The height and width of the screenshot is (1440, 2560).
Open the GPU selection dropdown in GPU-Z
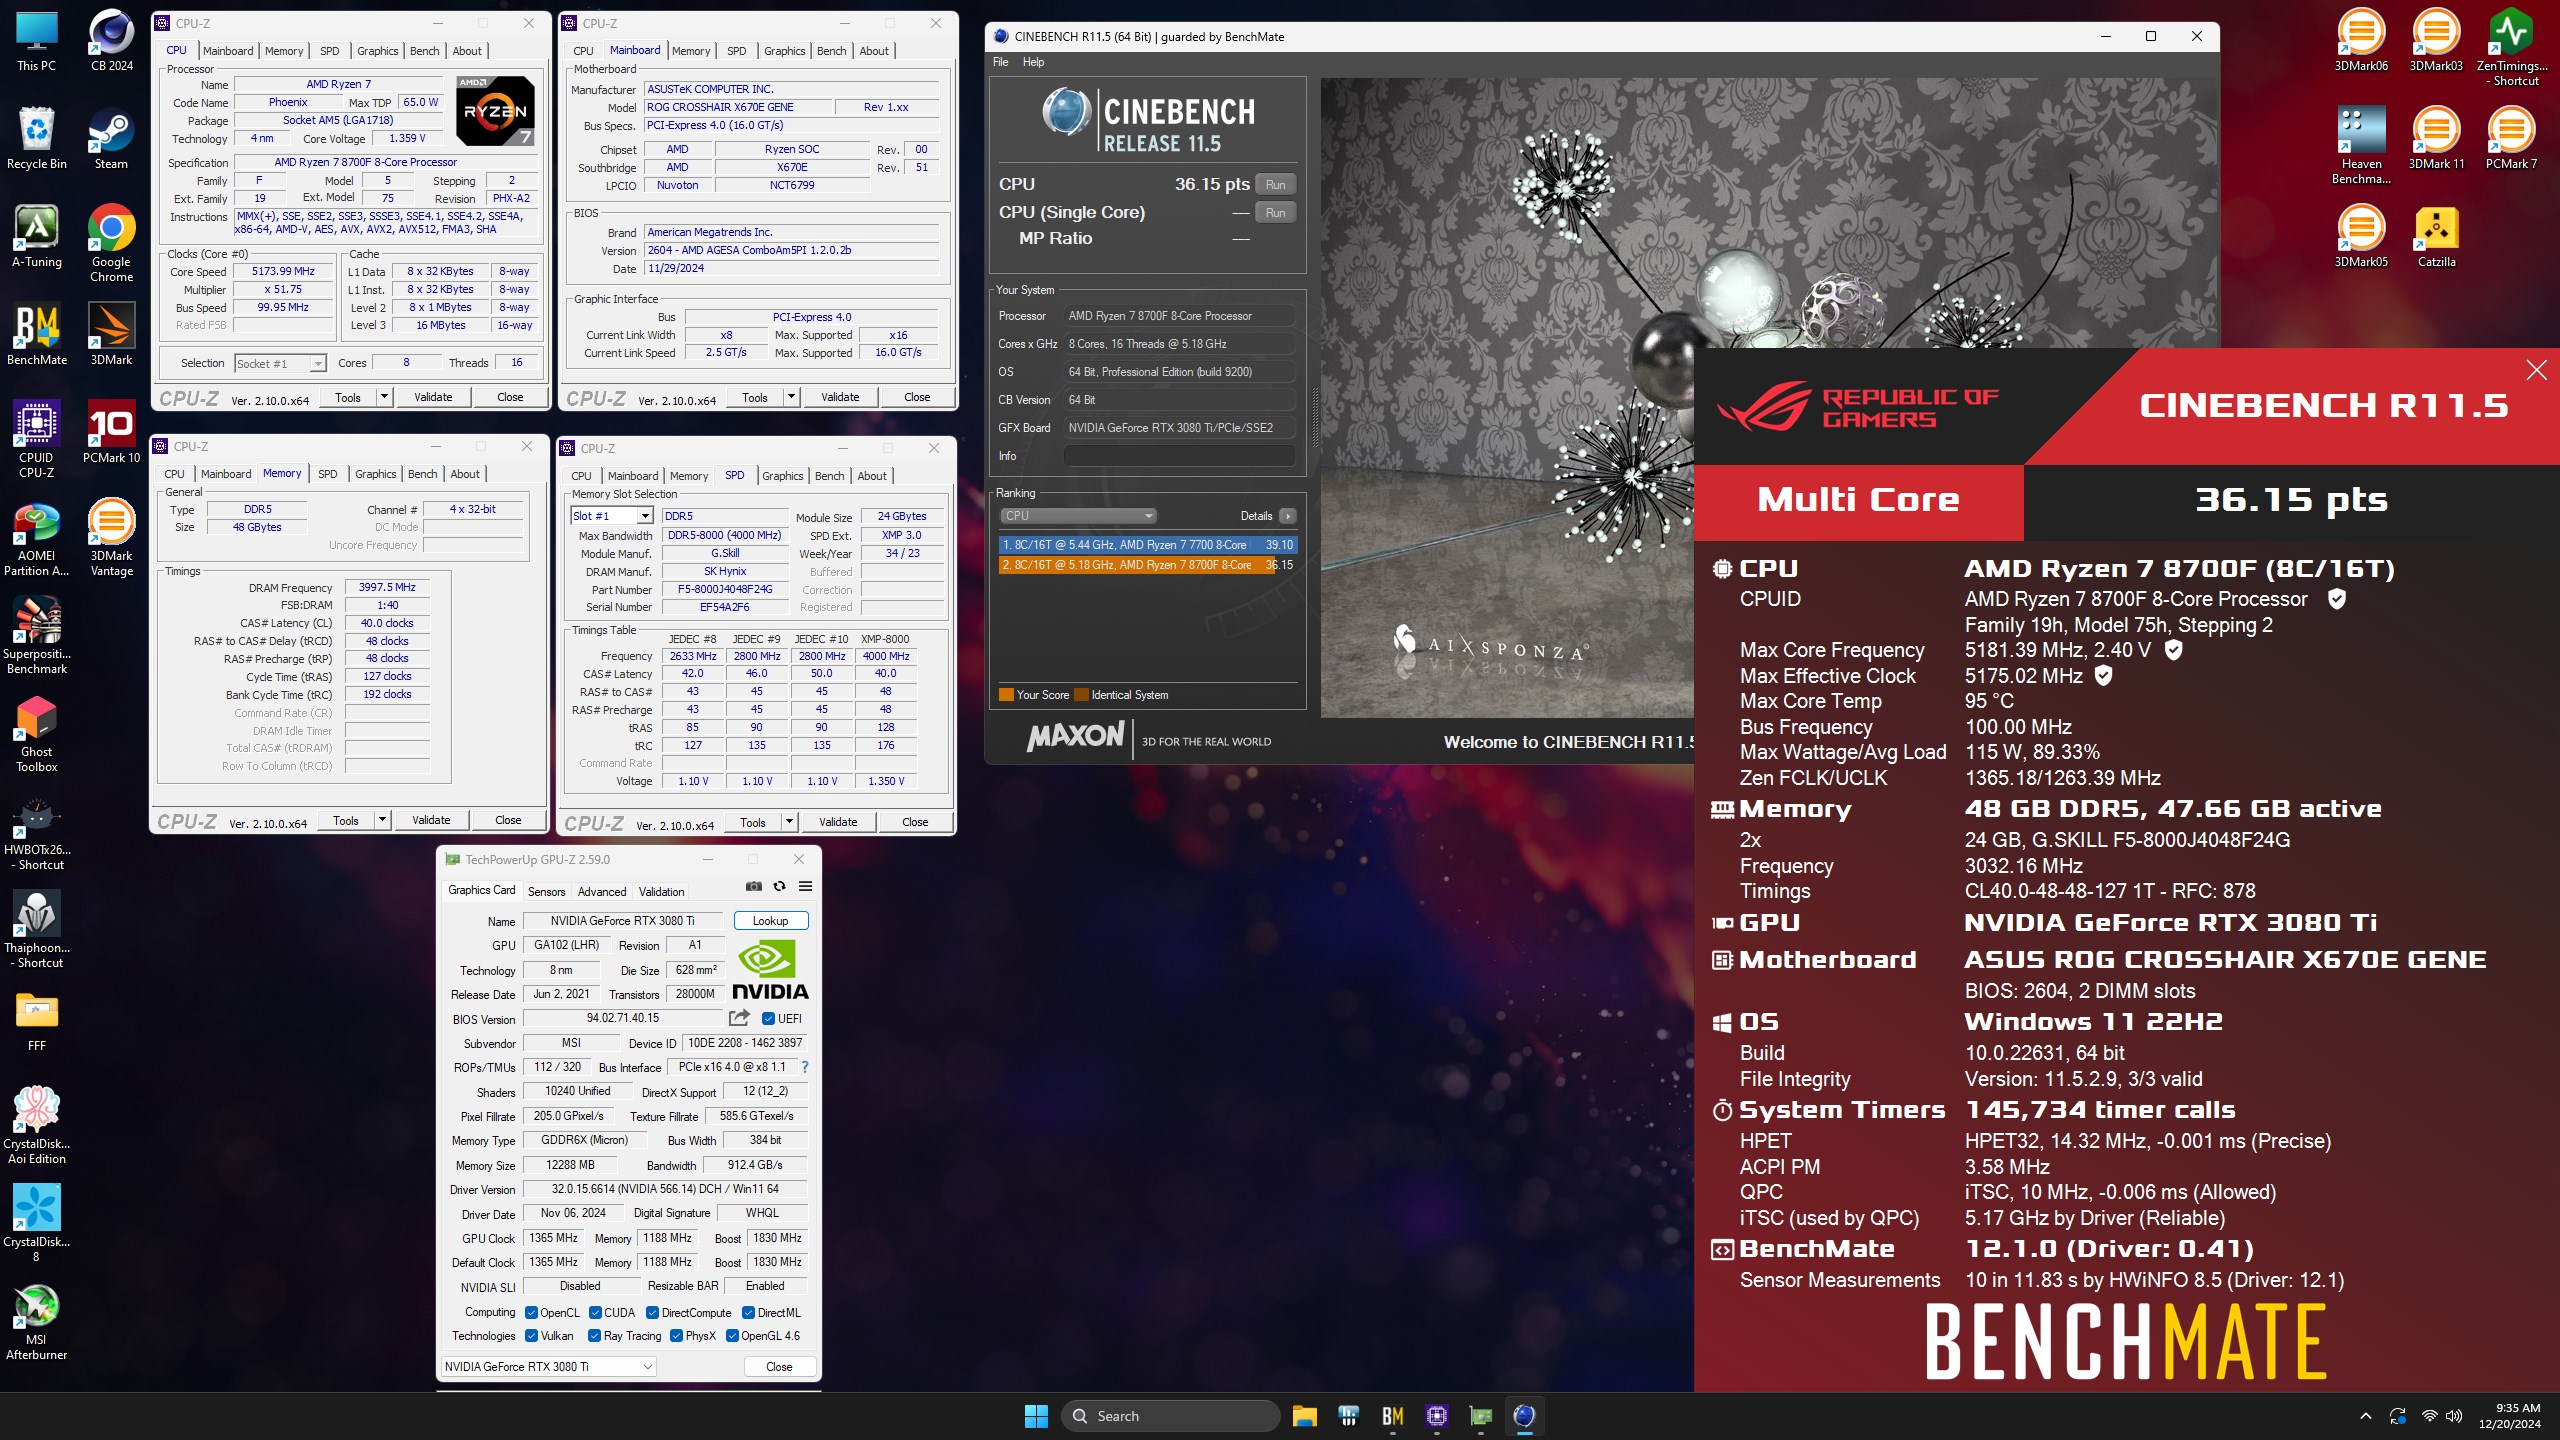[549, 1366]
